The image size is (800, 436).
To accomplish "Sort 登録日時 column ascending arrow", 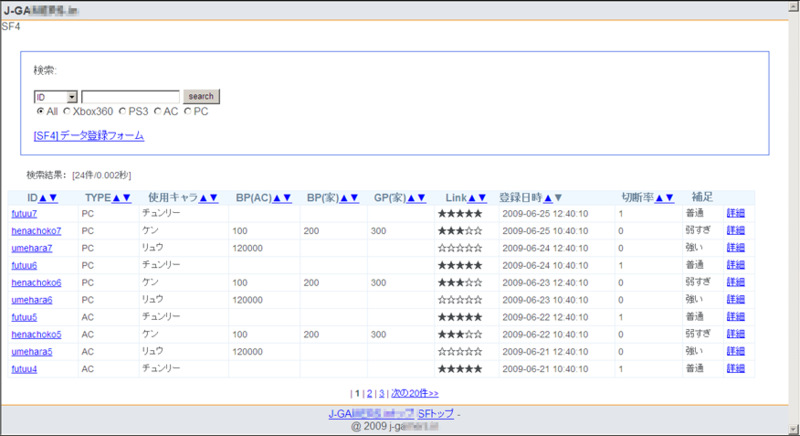I will [548, 198].
